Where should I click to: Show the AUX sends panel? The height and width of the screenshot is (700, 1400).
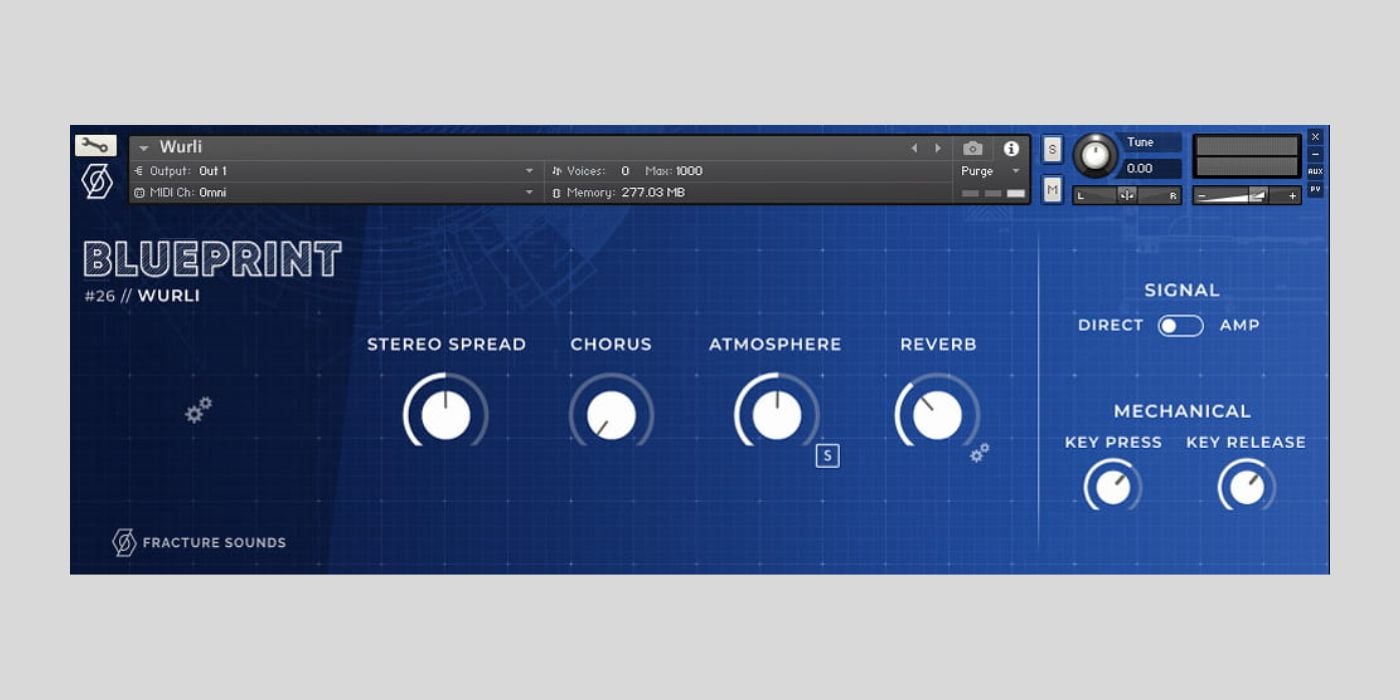tap(1315, 171)
